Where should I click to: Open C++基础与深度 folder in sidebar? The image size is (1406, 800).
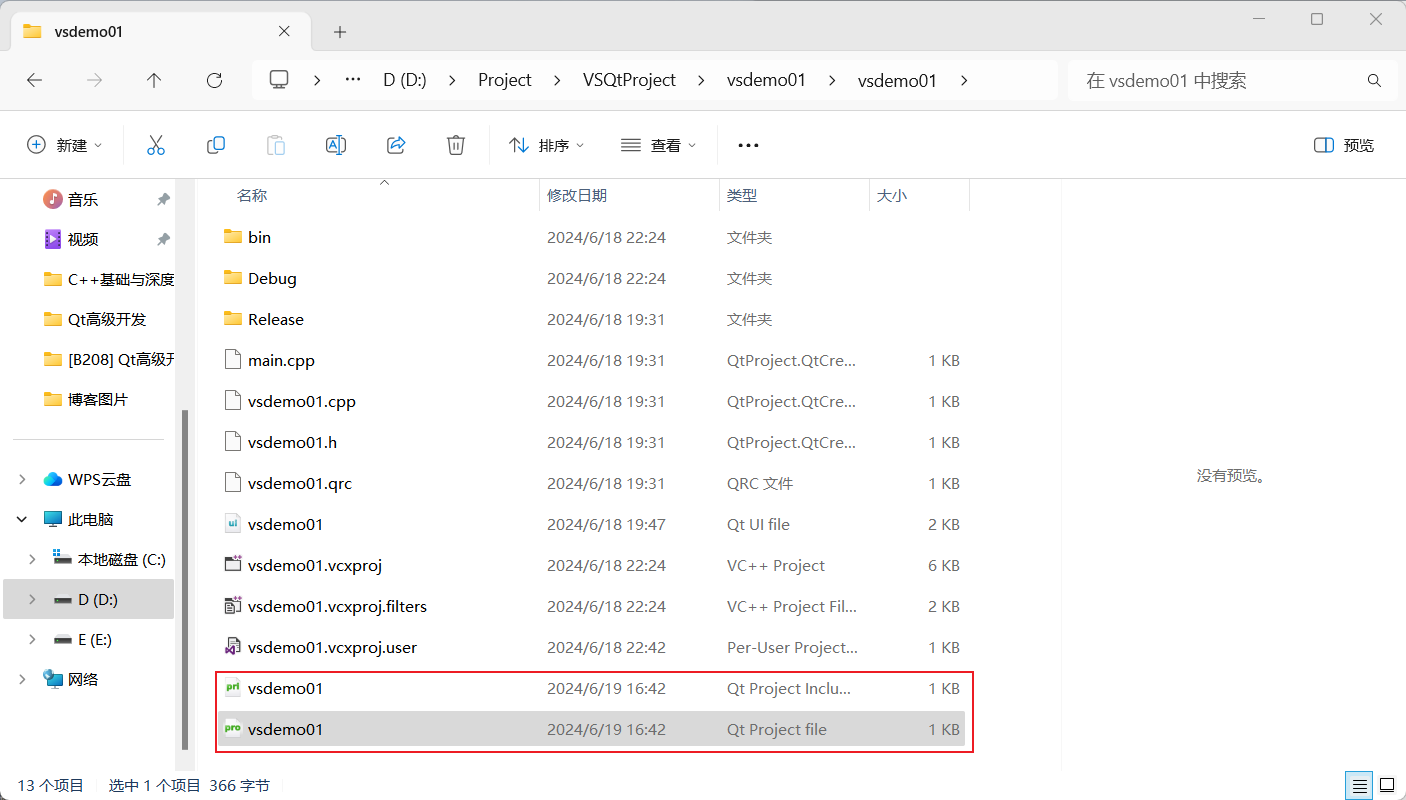pyautogui.click(x=121, y=280)
